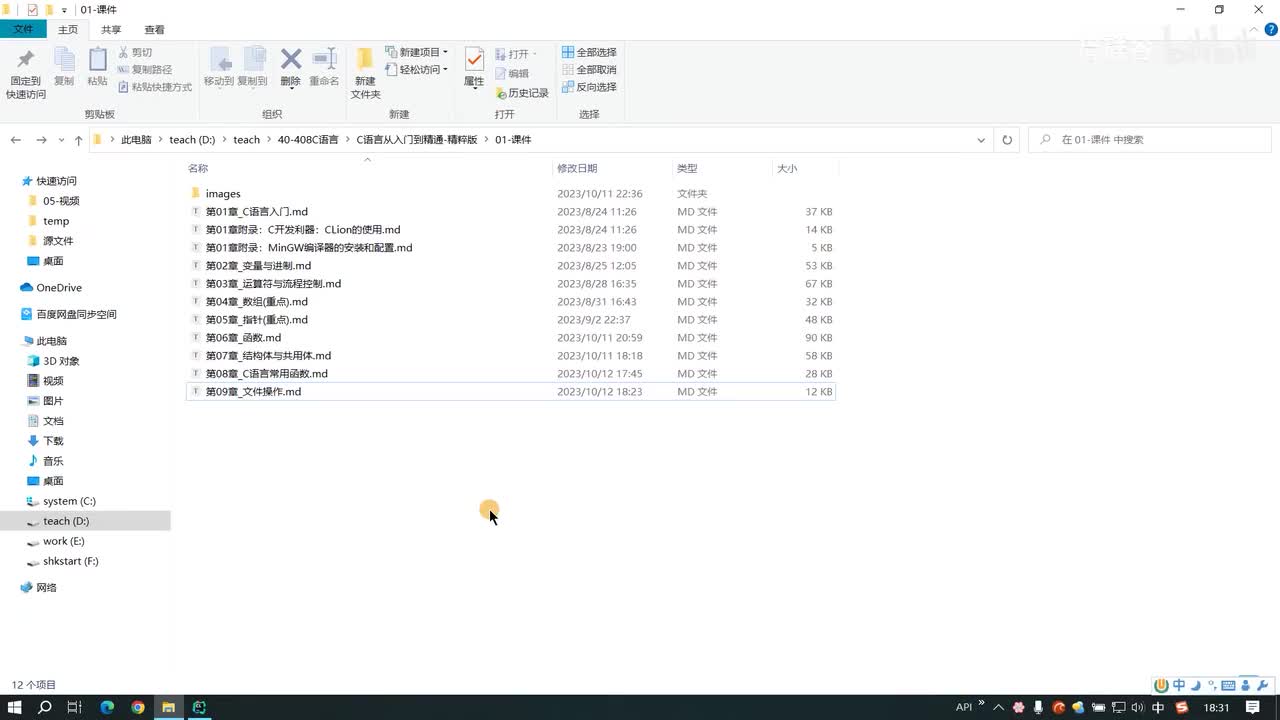This screenshot has height=720, width=1280.
Task: Select file 第05章_指针(重点).md
Action: click(257, 320)
